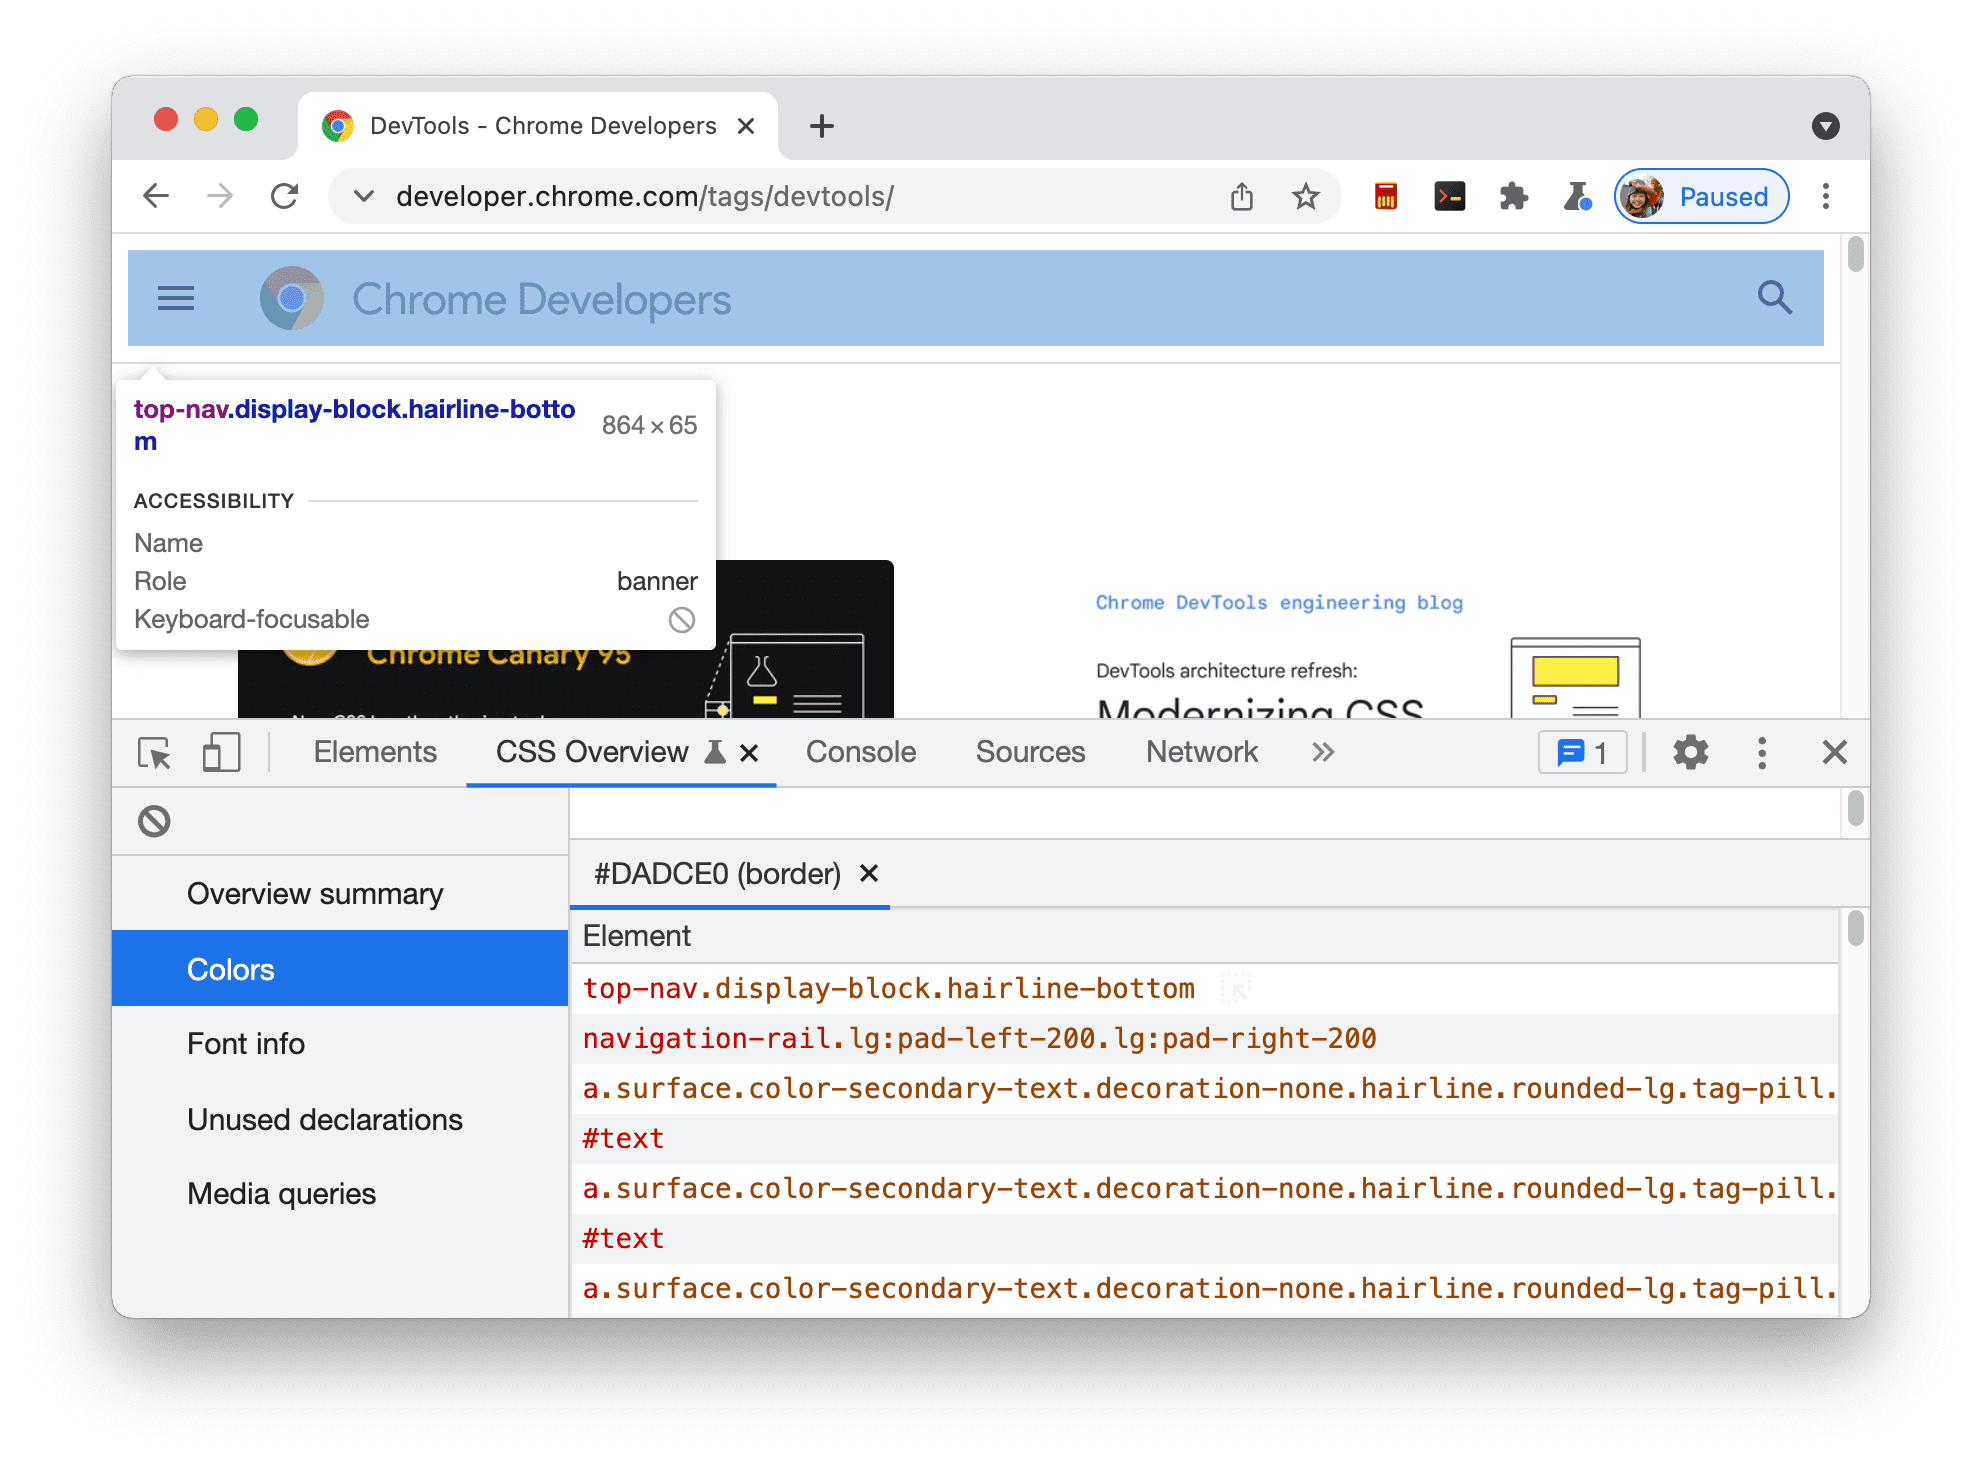Click the DevTools more options kebab icon
Viewport: 1982px width, 1466px height.
pos(1763,753)
